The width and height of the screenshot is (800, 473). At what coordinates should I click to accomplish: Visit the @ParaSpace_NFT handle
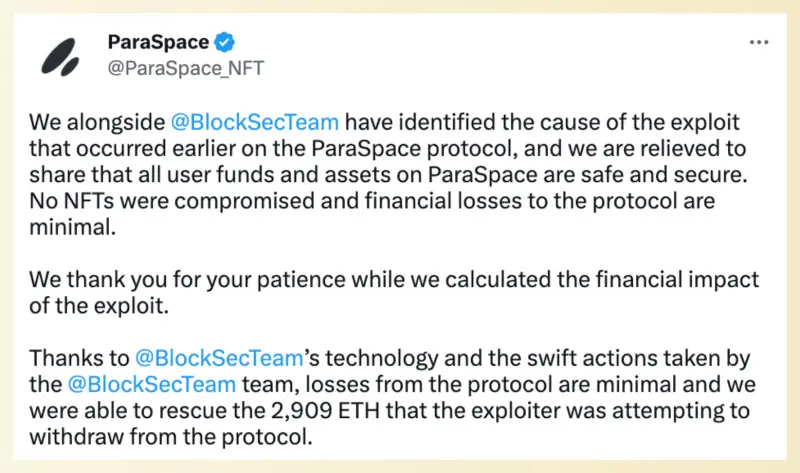coord(185,67)
